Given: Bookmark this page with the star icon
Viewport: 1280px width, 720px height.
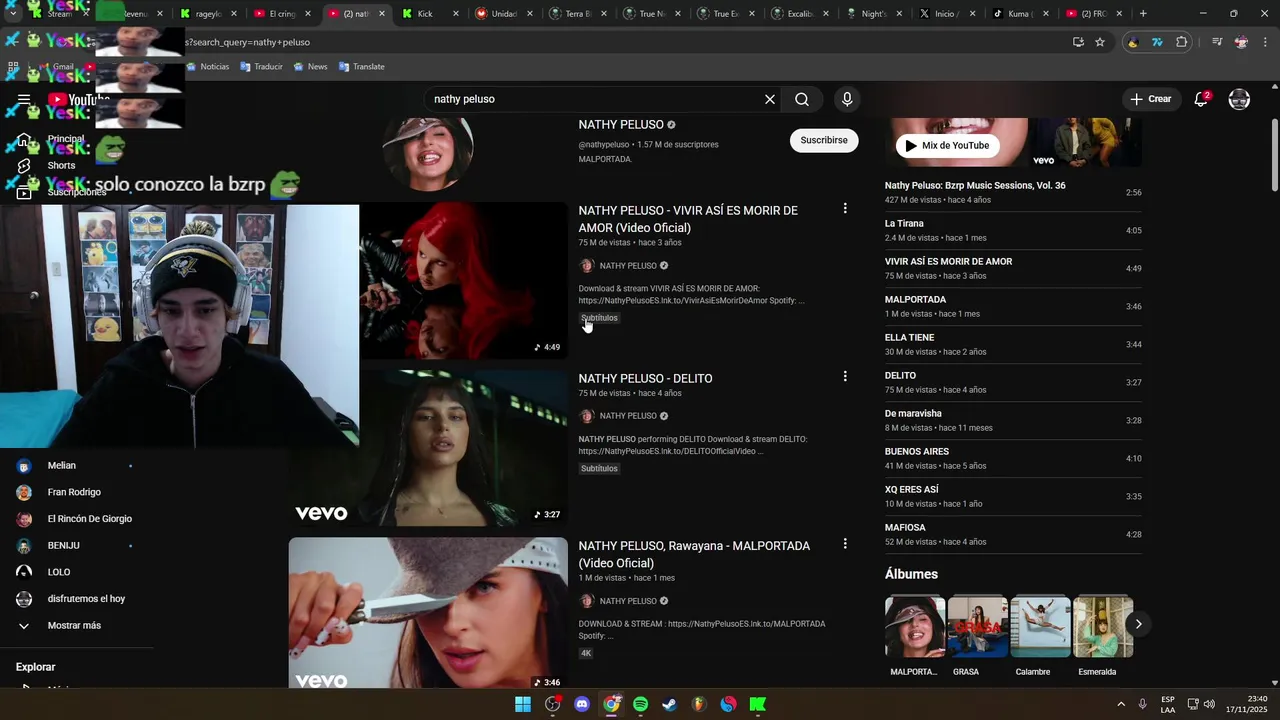Looking at the screenshot, I should (1100, 42).
